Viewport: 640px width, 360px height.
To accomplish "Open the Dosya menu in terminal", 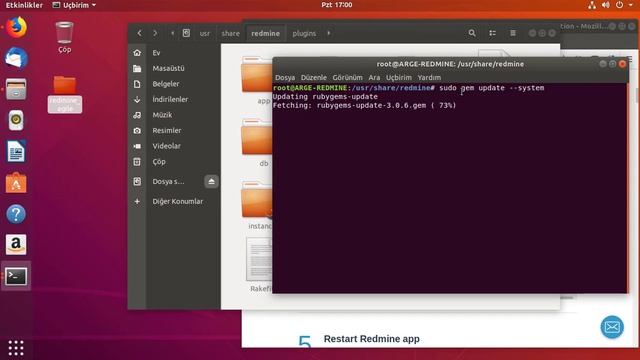I will (x=285, y=77).
